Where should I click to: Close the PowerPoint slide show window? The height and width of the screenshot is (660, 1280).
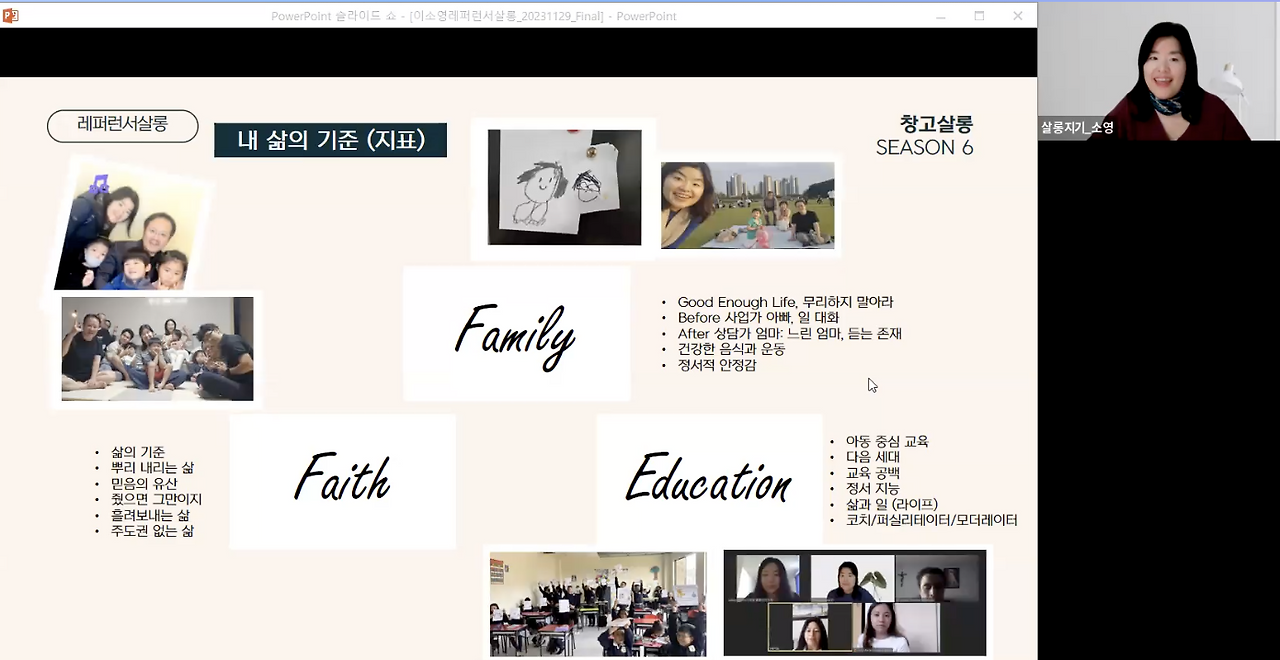1017,16
